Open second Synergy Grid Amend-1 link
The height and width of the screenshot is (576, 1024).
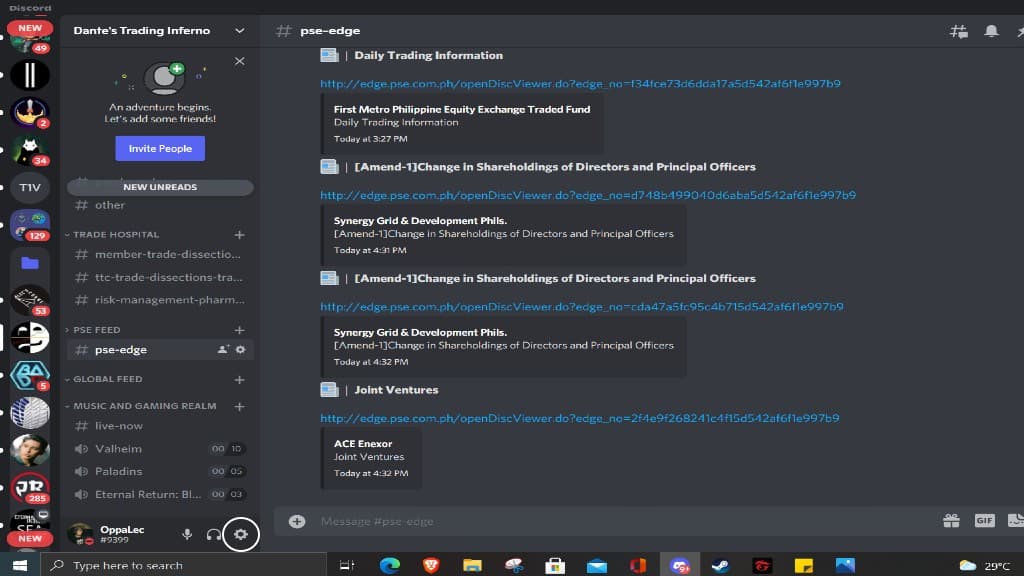581,306
